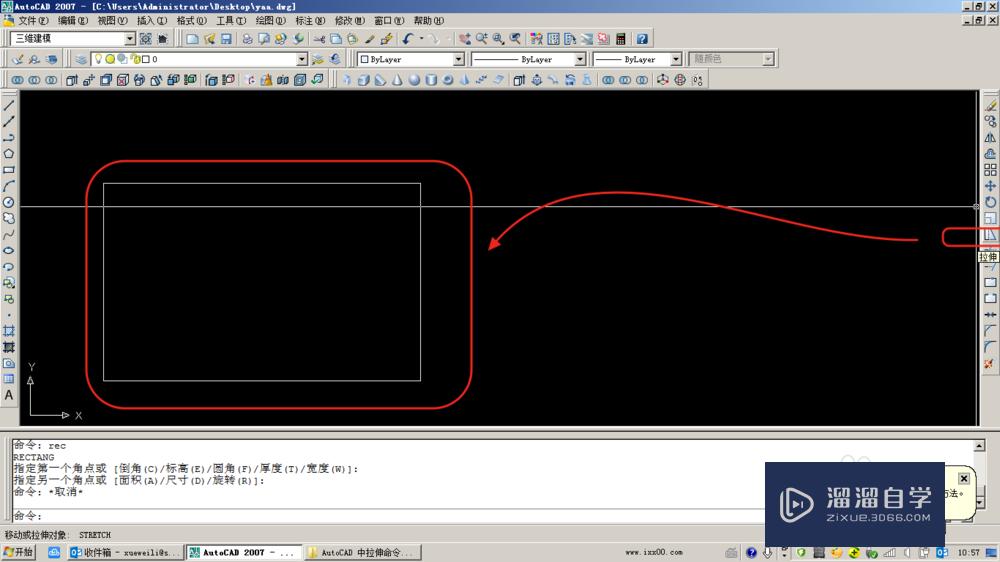
Task: Click the Cone solid modeling icon
Action: pyautogui.click(x=397, y=80)
